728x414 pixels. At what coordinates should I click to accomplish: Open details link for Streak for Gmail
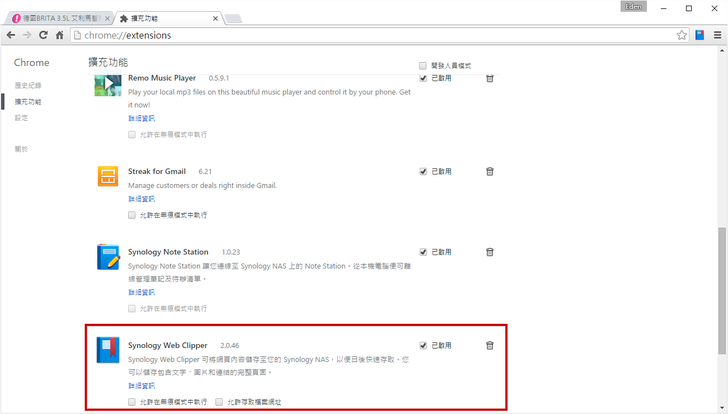coord(142,199)
